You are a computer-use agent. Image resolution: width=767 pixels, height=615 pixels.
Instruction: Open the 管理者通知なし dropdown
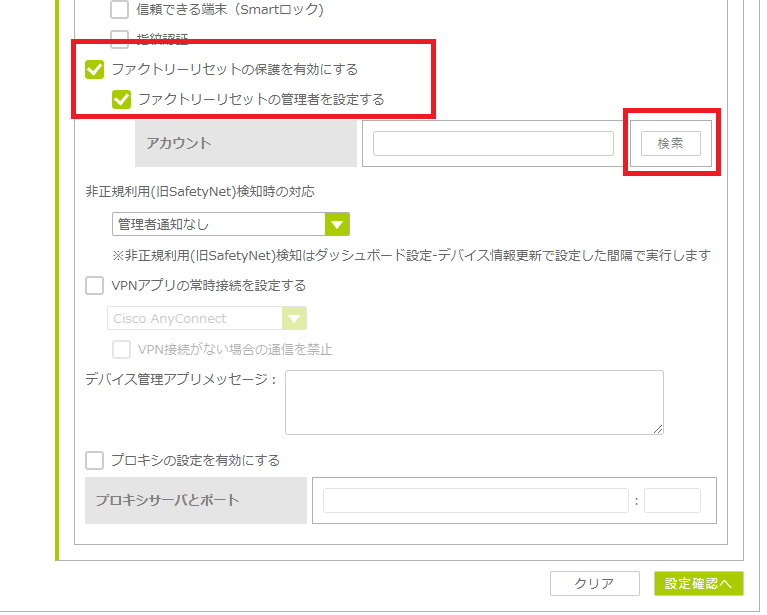click(x=218, y=225)
